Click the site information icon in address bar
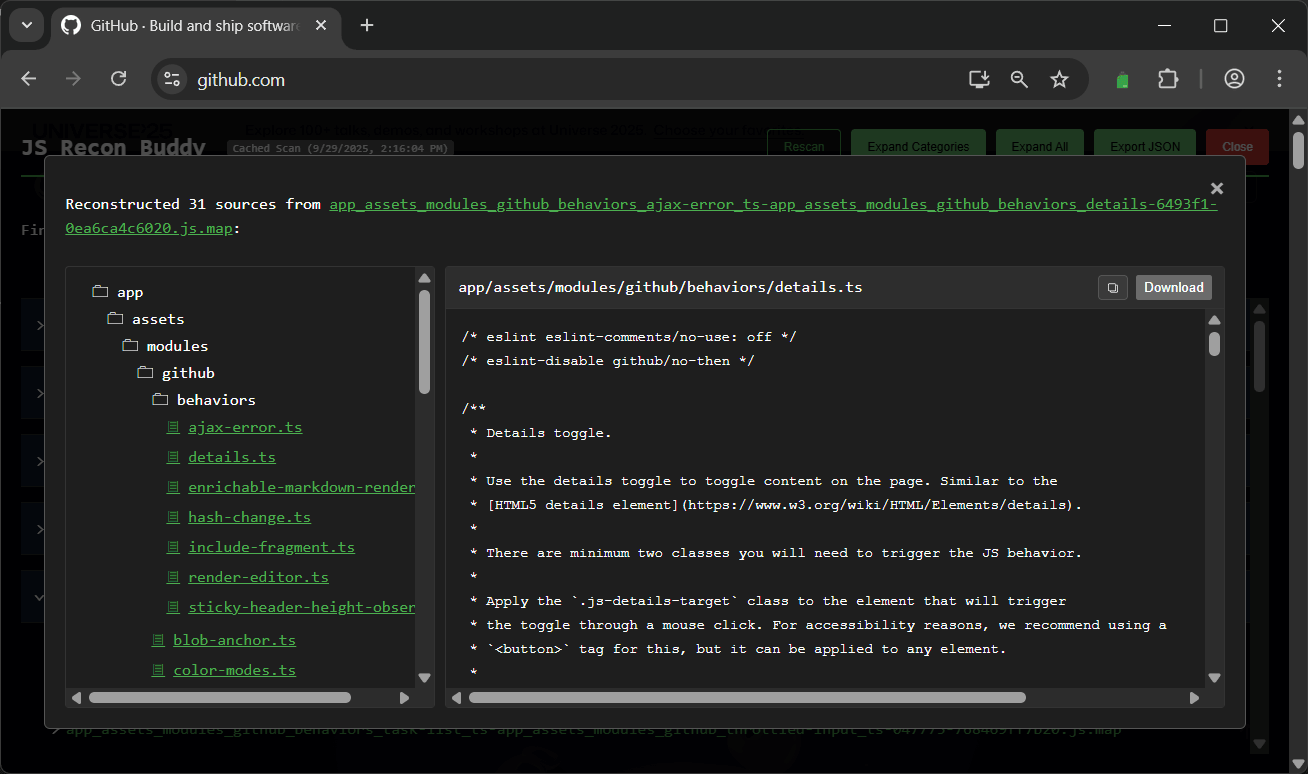The width and height of the screenshot is (1308, 774). coord(172,80)
